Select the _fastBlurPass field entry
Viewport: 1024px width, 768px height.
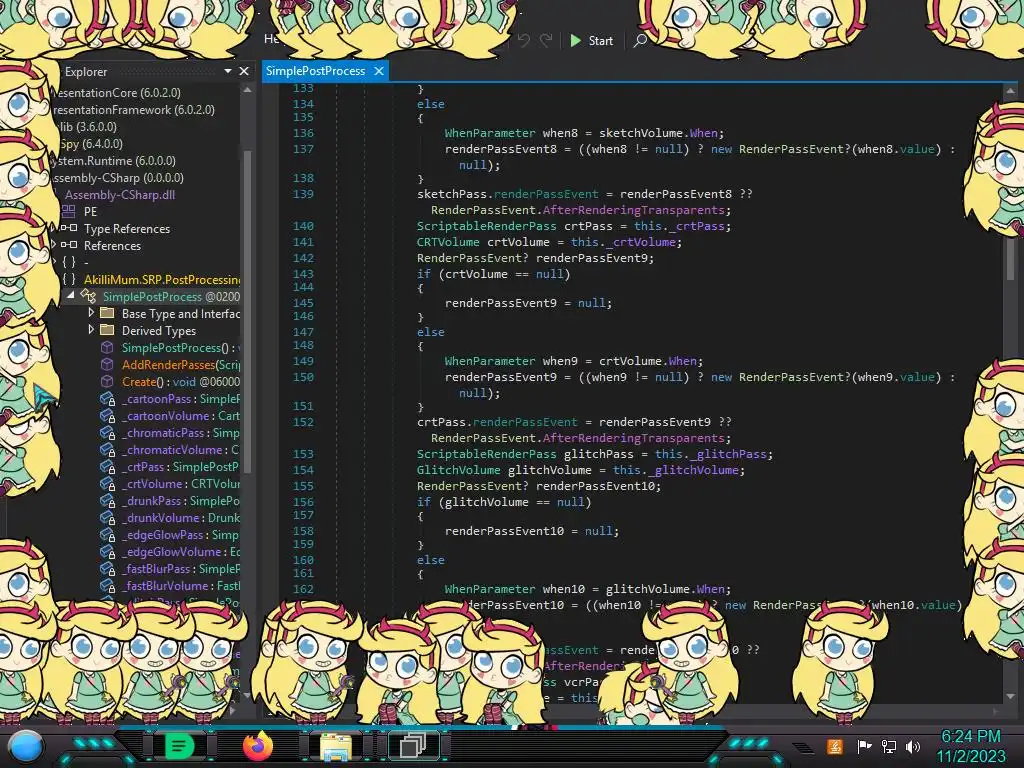(181, 568)
